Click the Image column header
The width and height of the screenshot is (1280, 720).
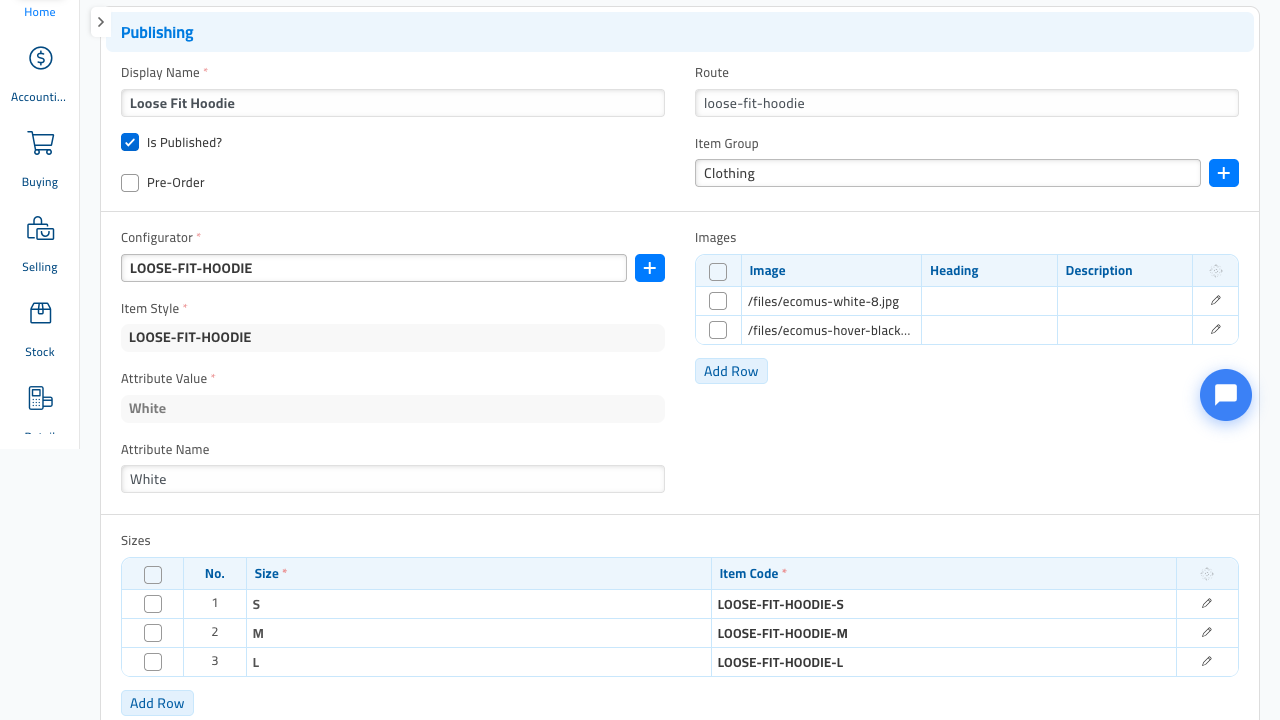831,271
